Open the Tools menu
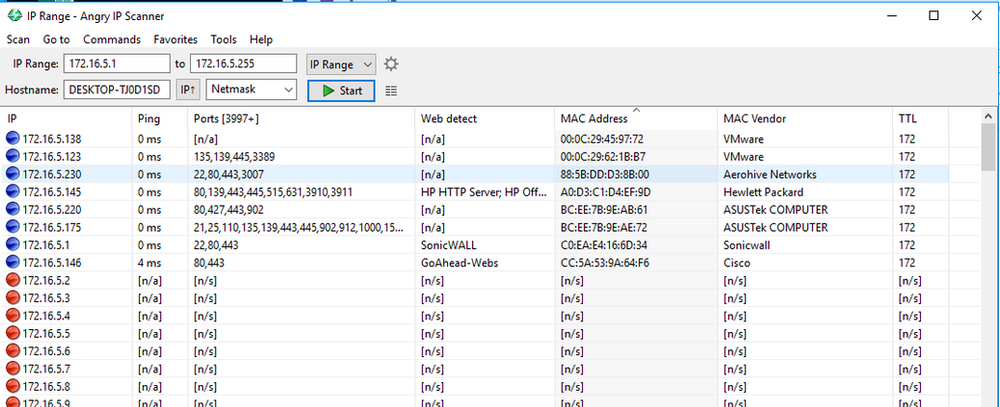Viewport: 1000px width, 407px height. click(224, 40)
